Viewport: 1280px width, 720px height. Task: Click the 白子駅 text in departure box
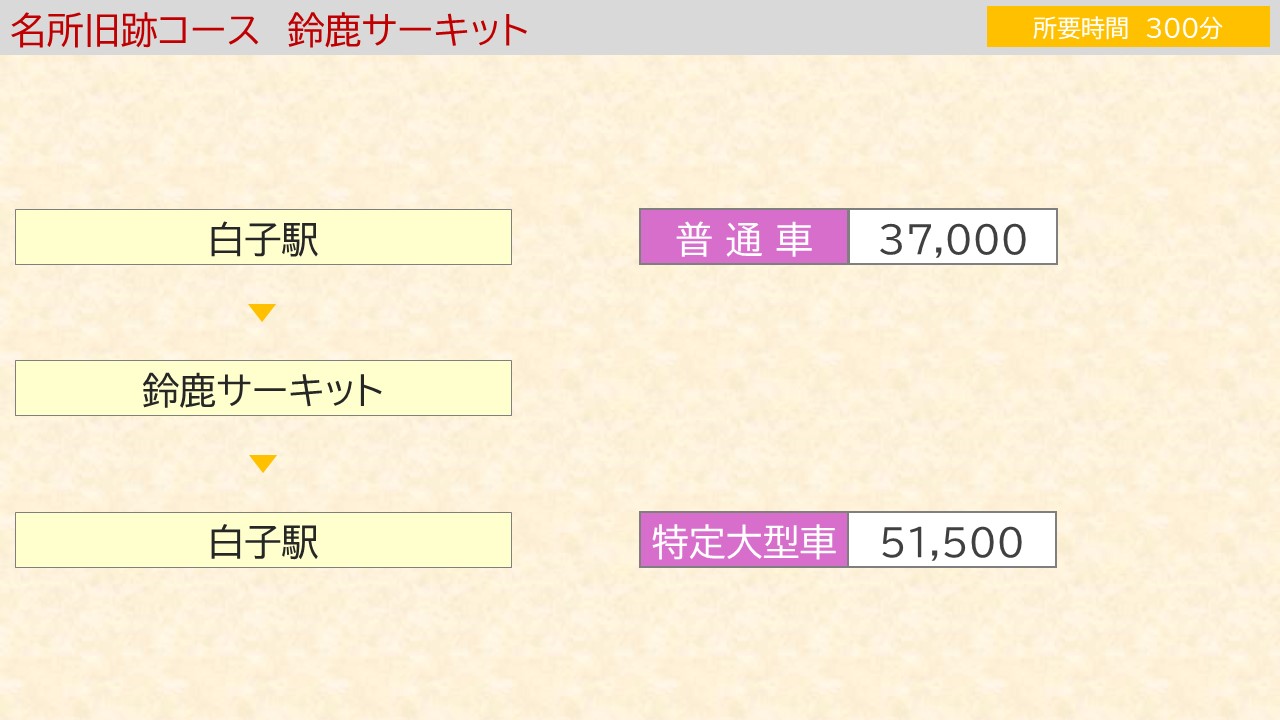[264, 239]
